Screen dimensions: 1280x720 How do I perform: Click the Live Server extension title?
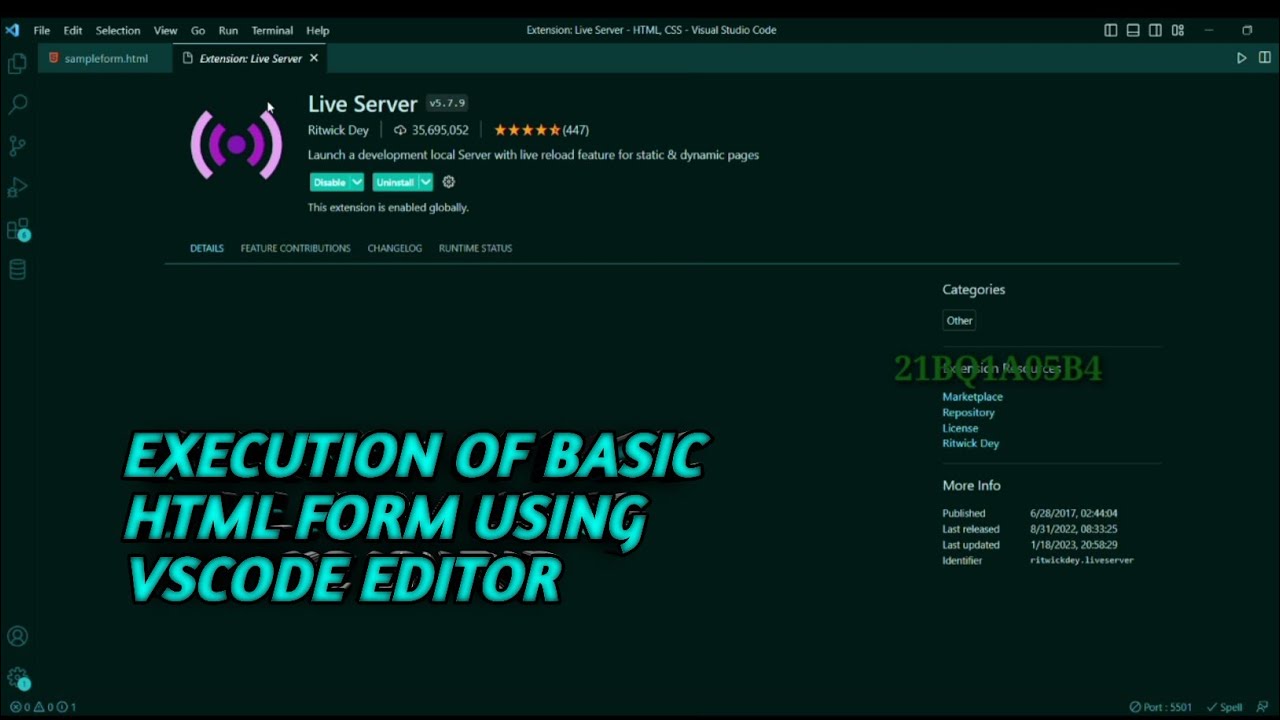point(362,104)
